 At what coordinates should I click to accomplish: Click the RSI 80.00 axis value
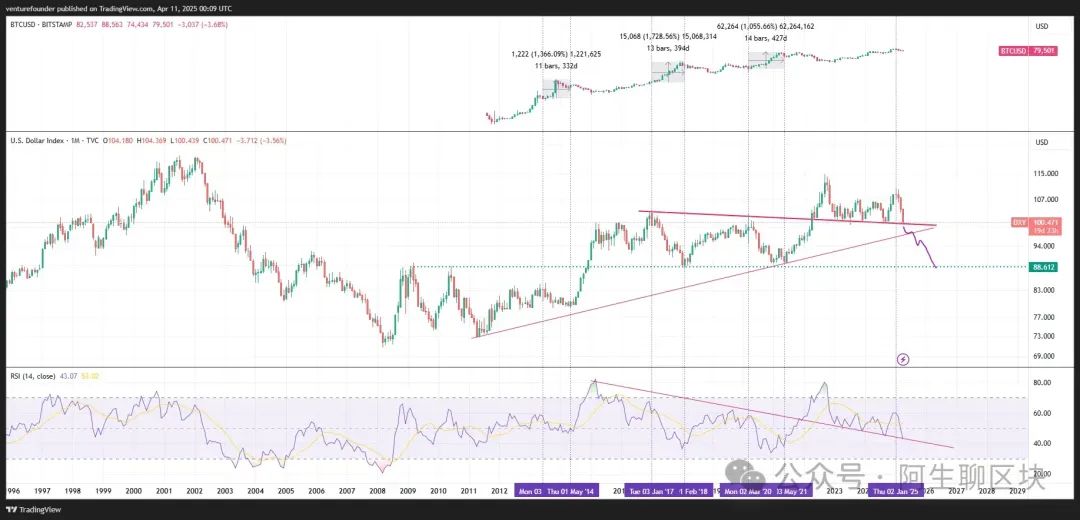(x=1043, y=382)
